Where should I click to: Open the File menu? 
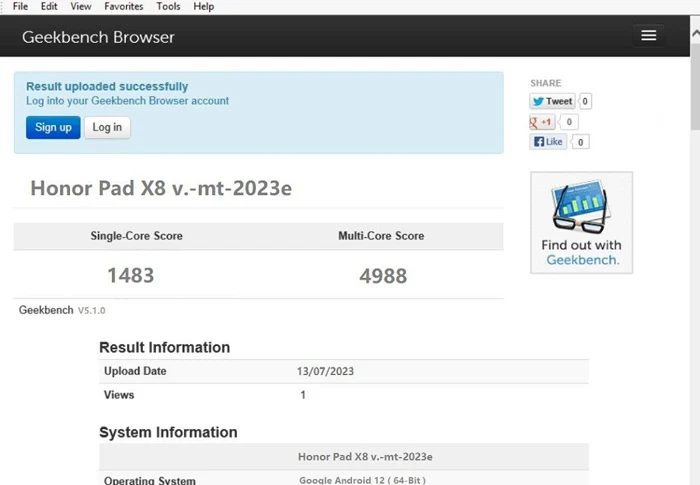pos(20,6)
